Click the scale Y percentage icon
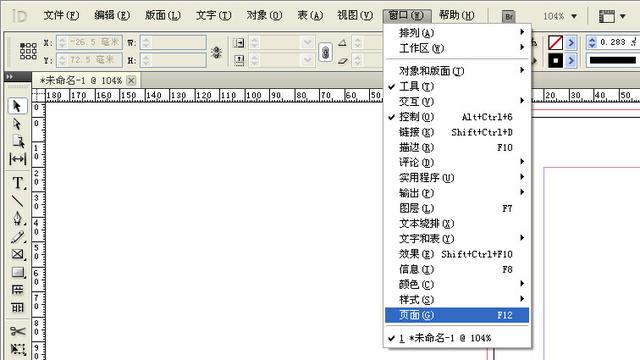The height and width of the screenshot is (360, 640). tap(238, 61)
